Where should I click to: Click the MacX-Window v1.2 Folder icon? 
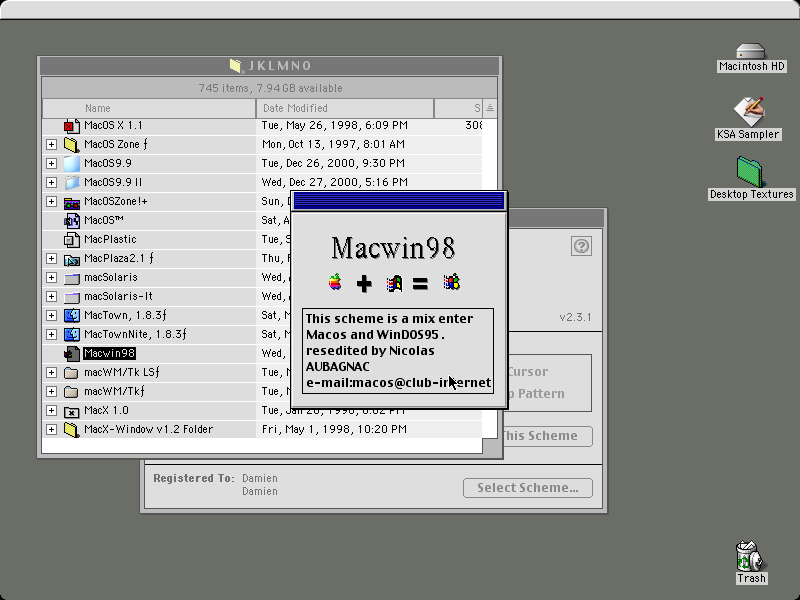pos(71,430)
